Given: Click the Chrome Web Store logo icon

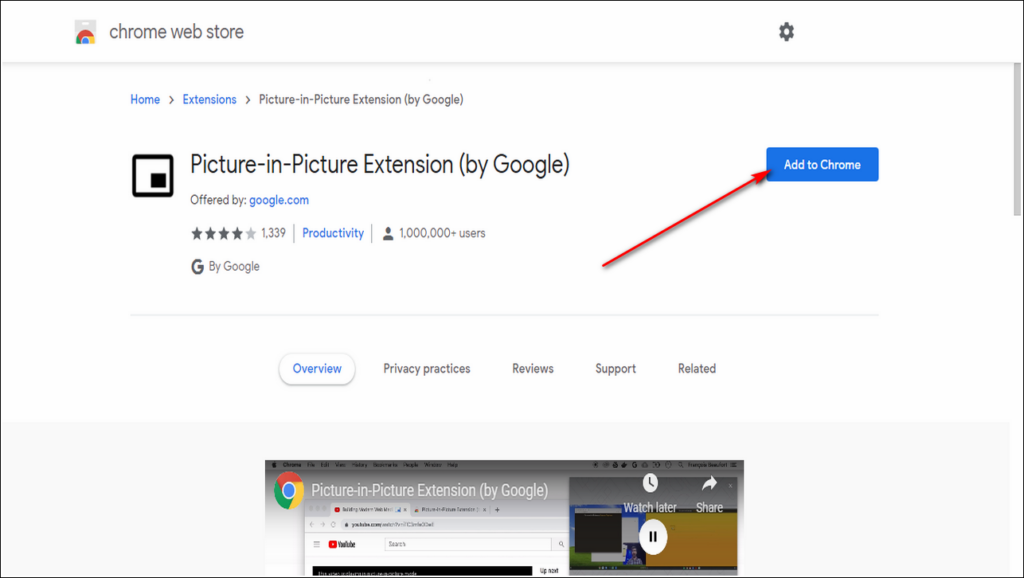Looking at the screenshot, I should pyautogui.click(x=86, y=32).
